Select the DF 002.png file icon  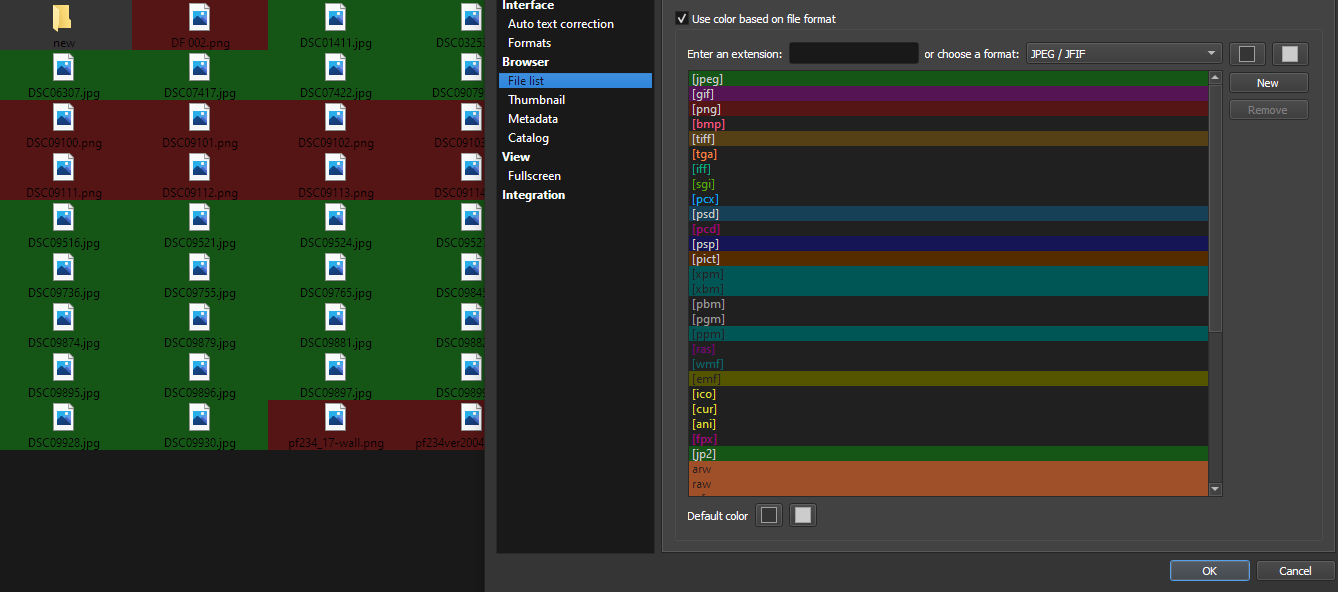(x=200, y=17)
